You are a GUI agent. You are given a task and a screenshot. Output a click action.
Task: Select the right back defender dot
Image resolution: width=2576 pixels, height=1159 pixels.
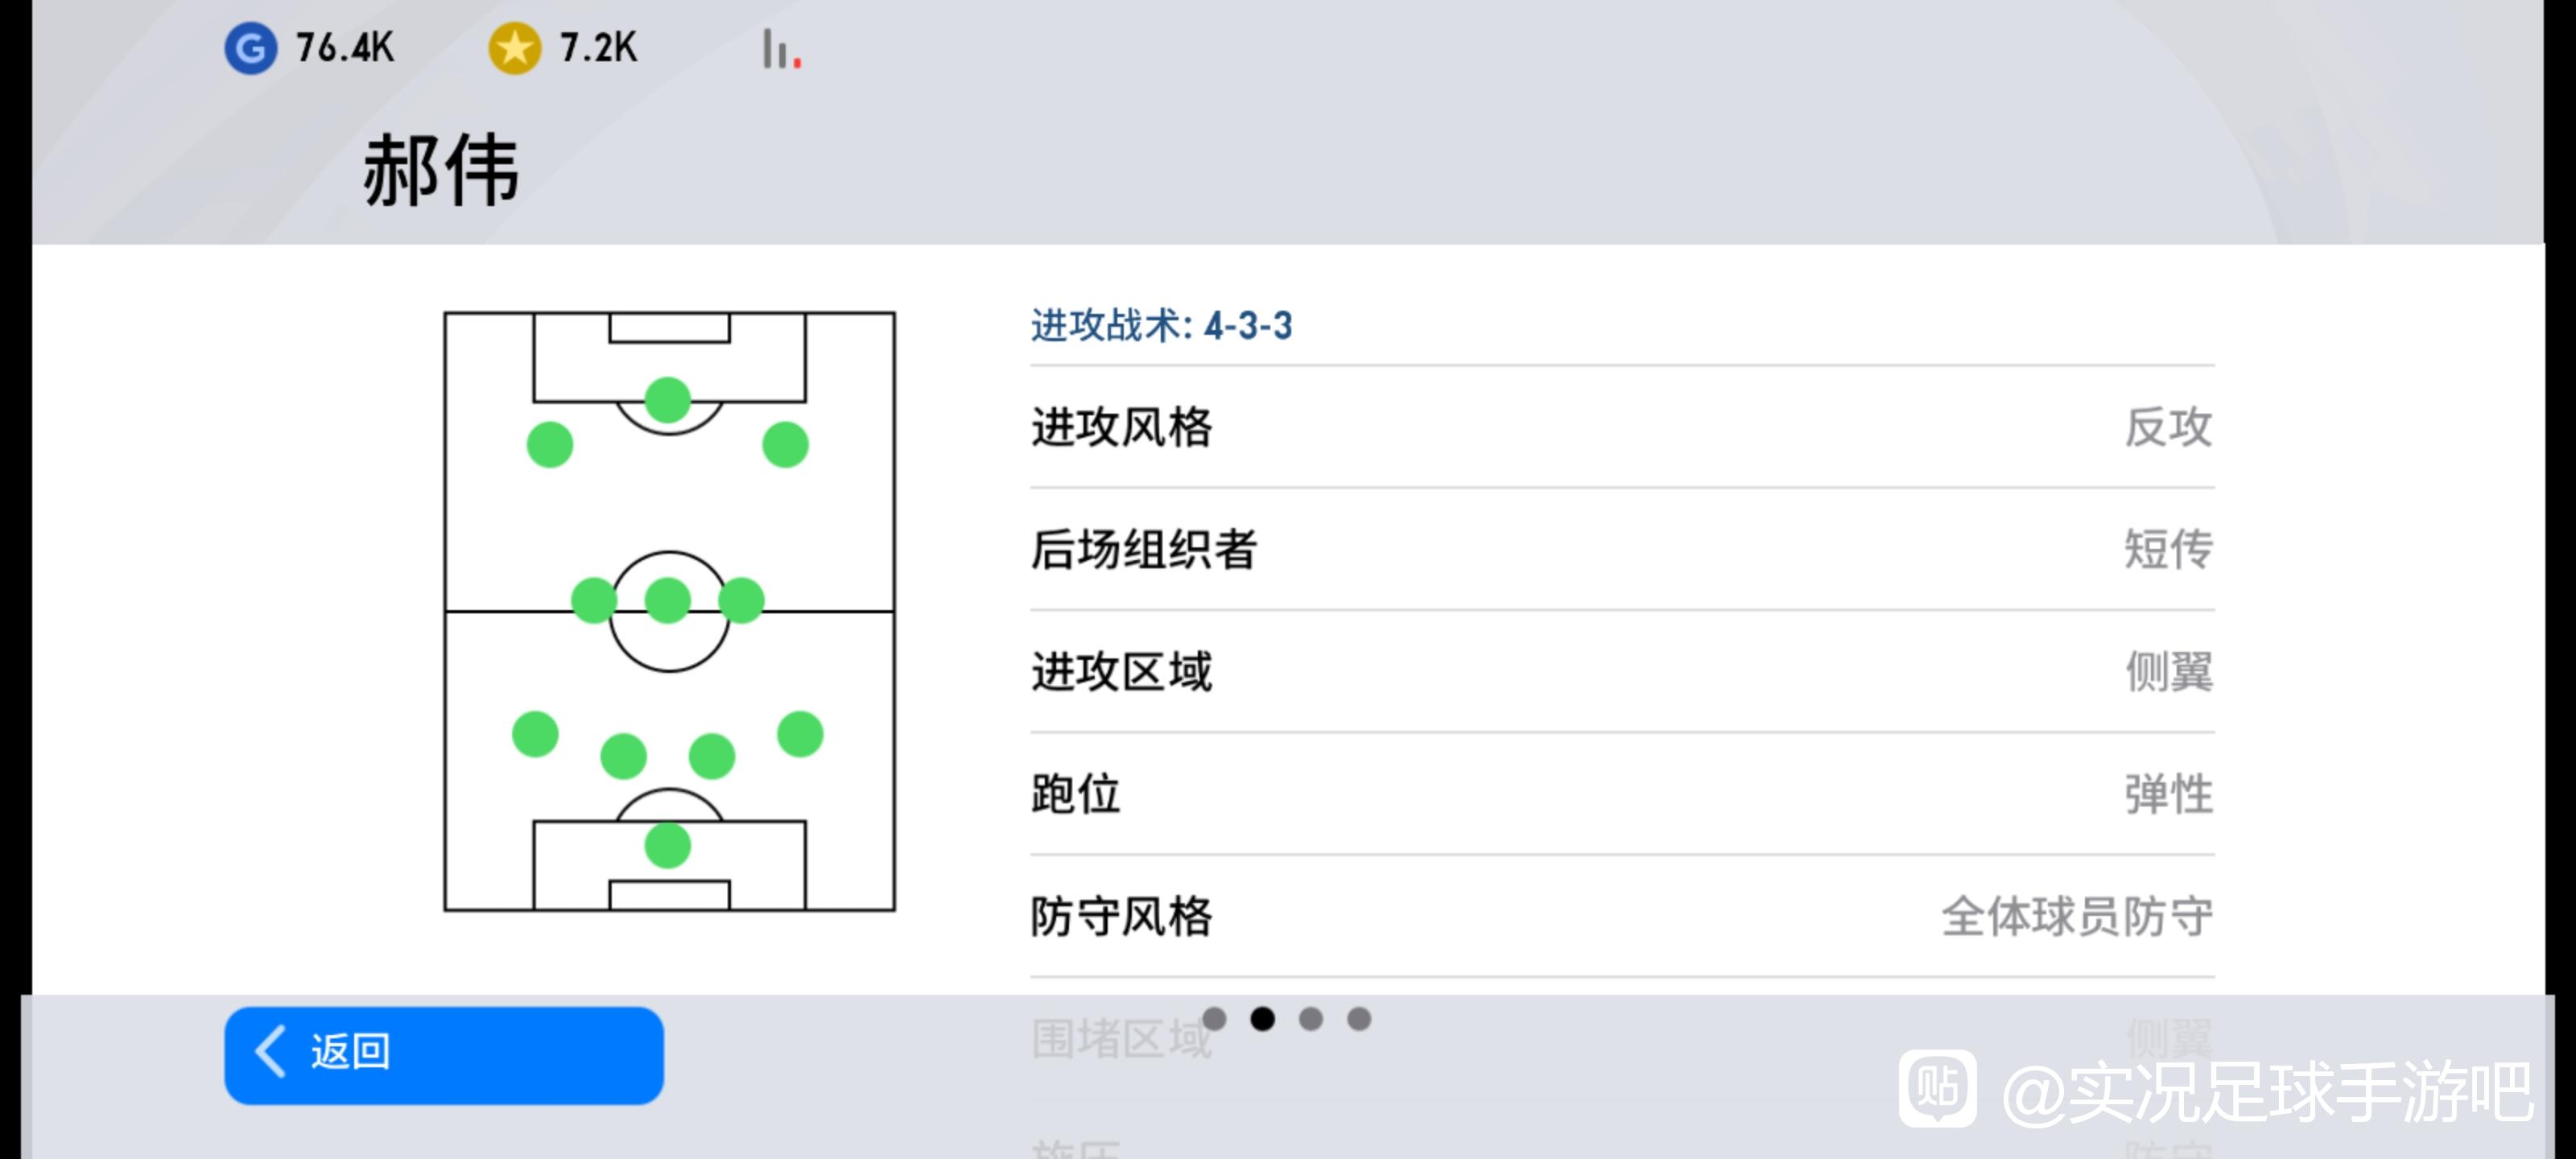799,734
